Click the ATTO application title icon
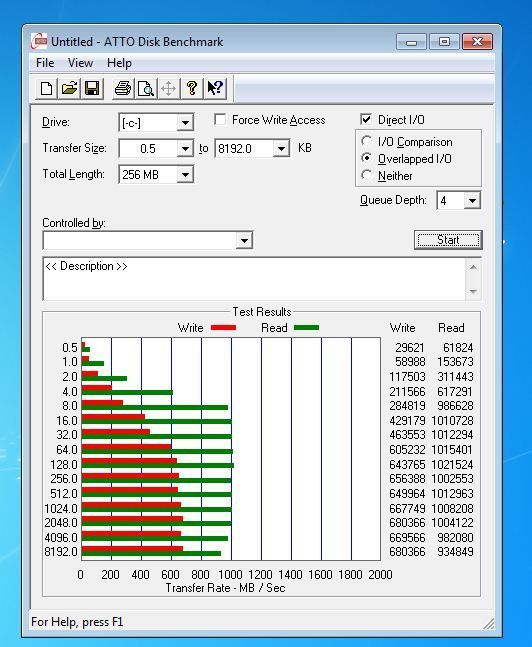This screenshot has width=532, height=647. coord(39,41)
